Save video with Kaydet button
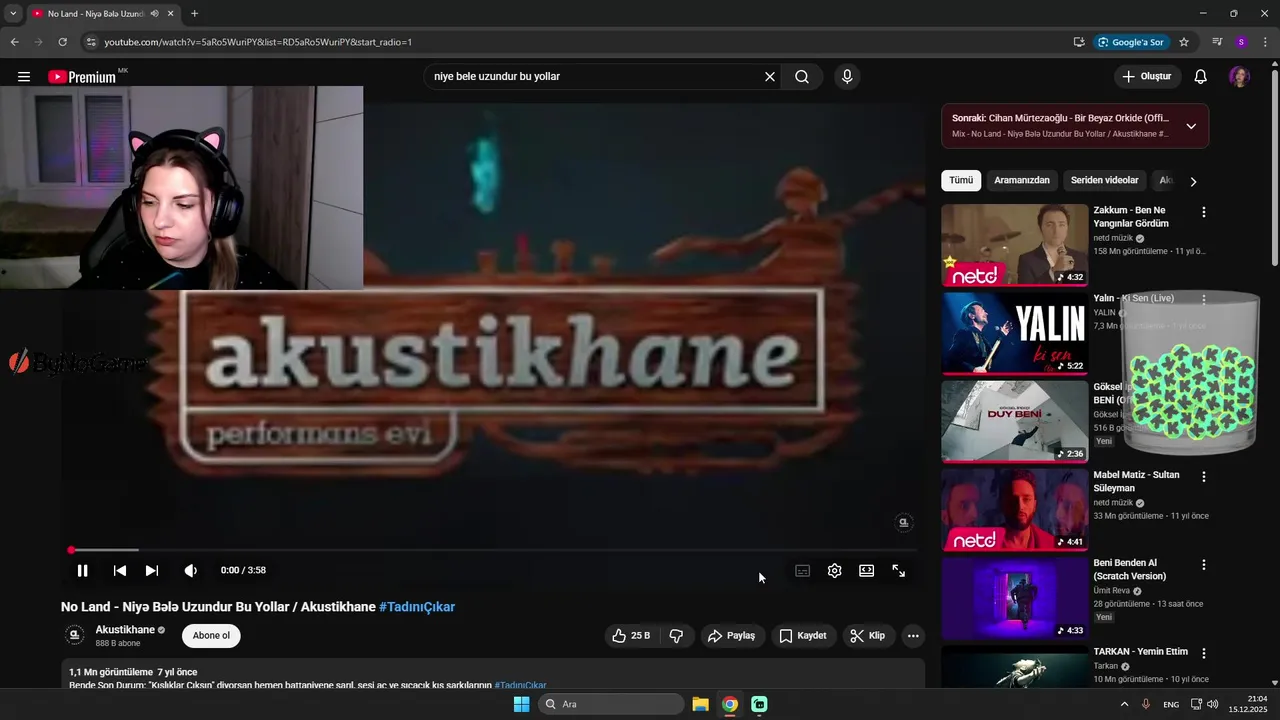Screen dimensions: 1280x720 pos(803,636)
